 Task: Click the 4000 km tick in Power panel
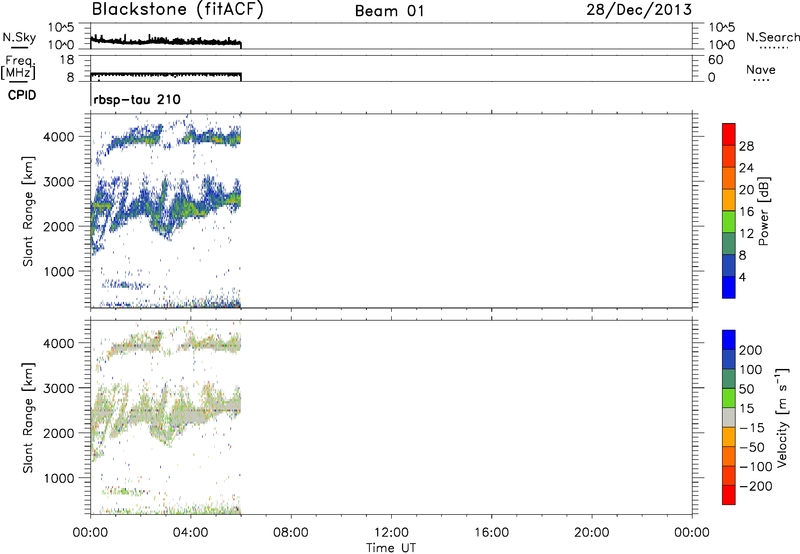point(59,137)
